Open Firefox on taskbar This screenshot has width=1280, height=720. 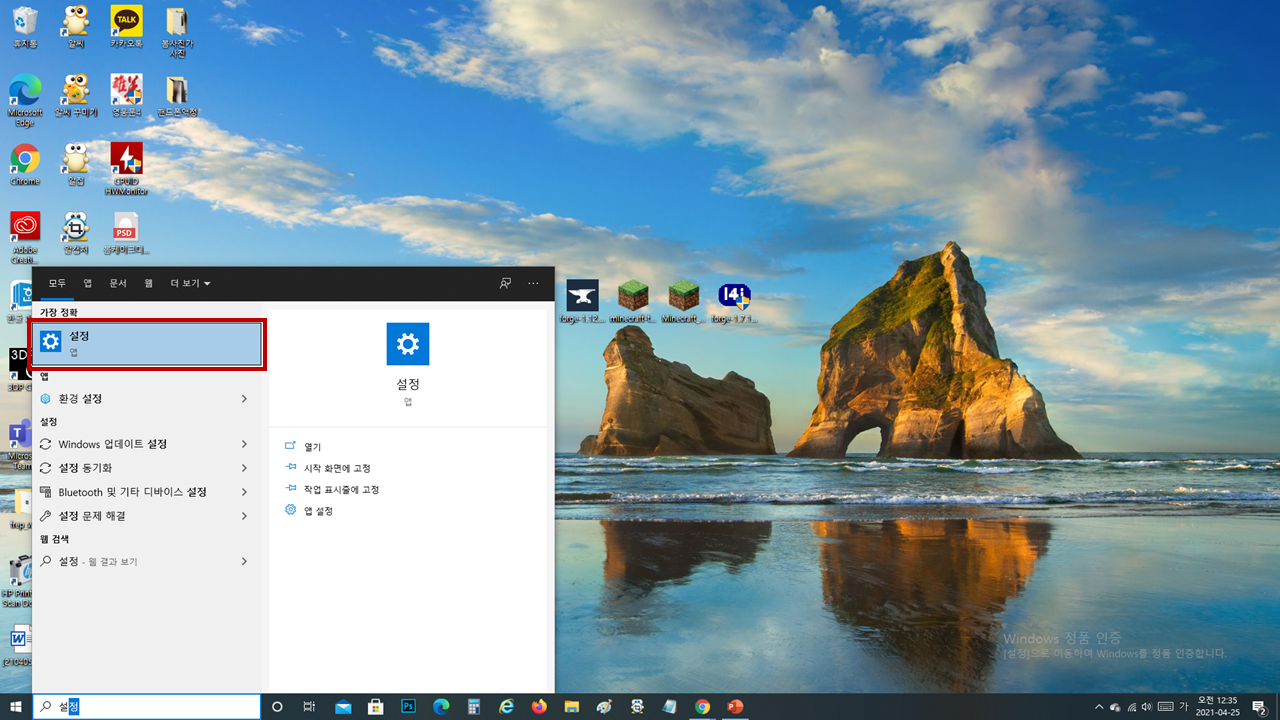[539, 707]
